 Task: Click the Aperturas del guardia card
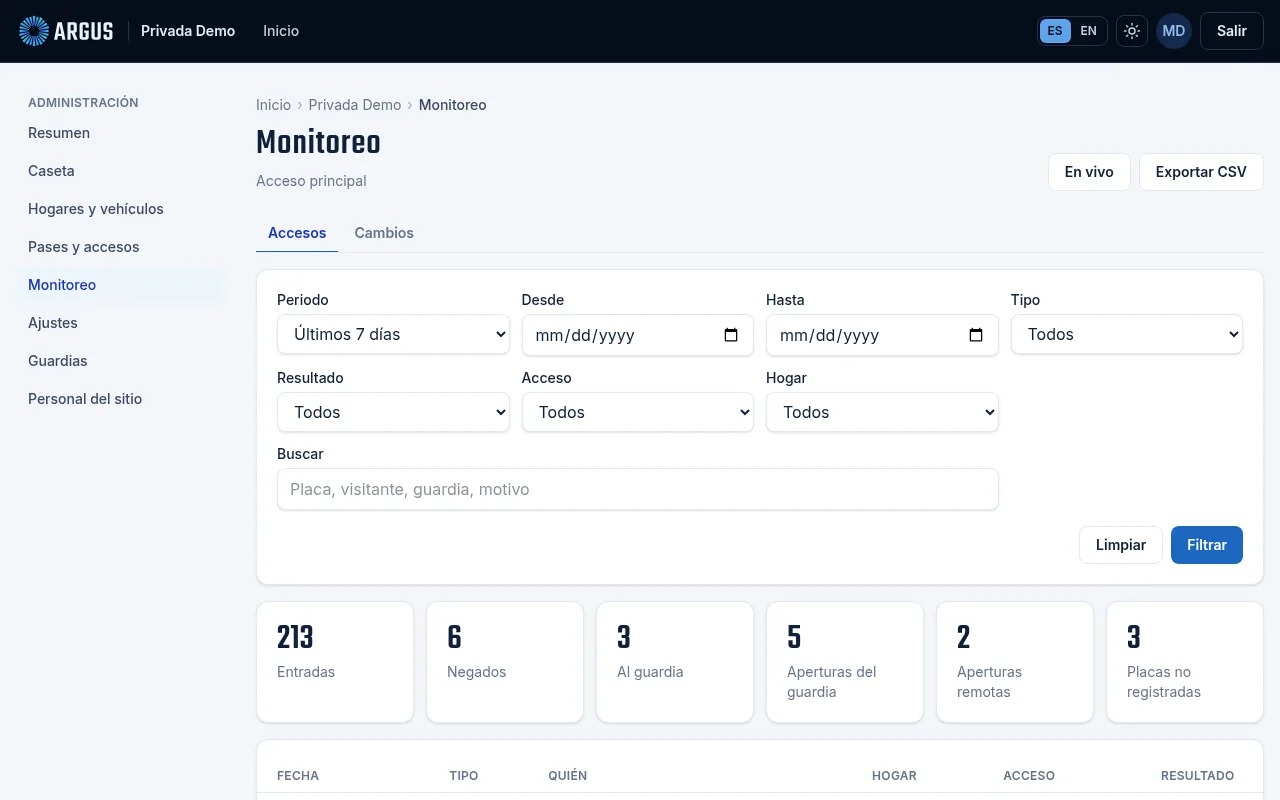coord(845,662)
